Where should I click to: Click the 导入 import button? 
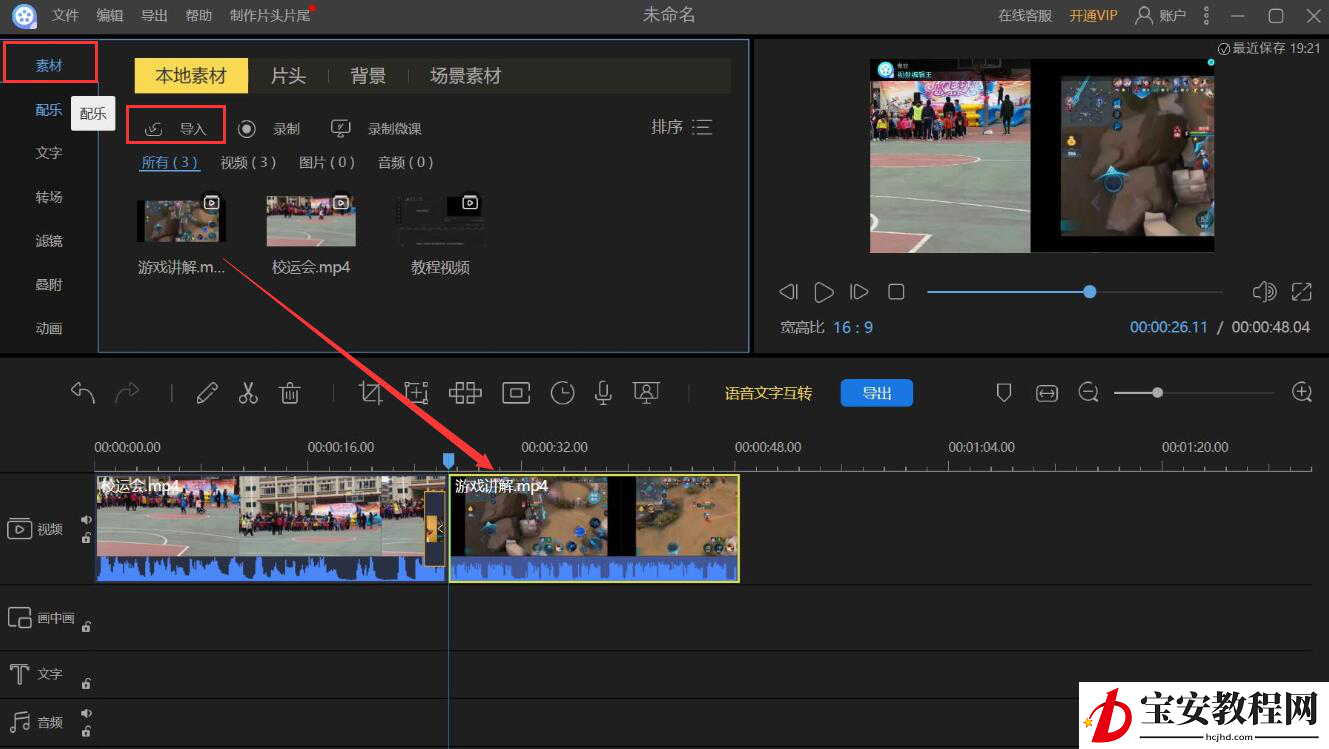point(176,128)
